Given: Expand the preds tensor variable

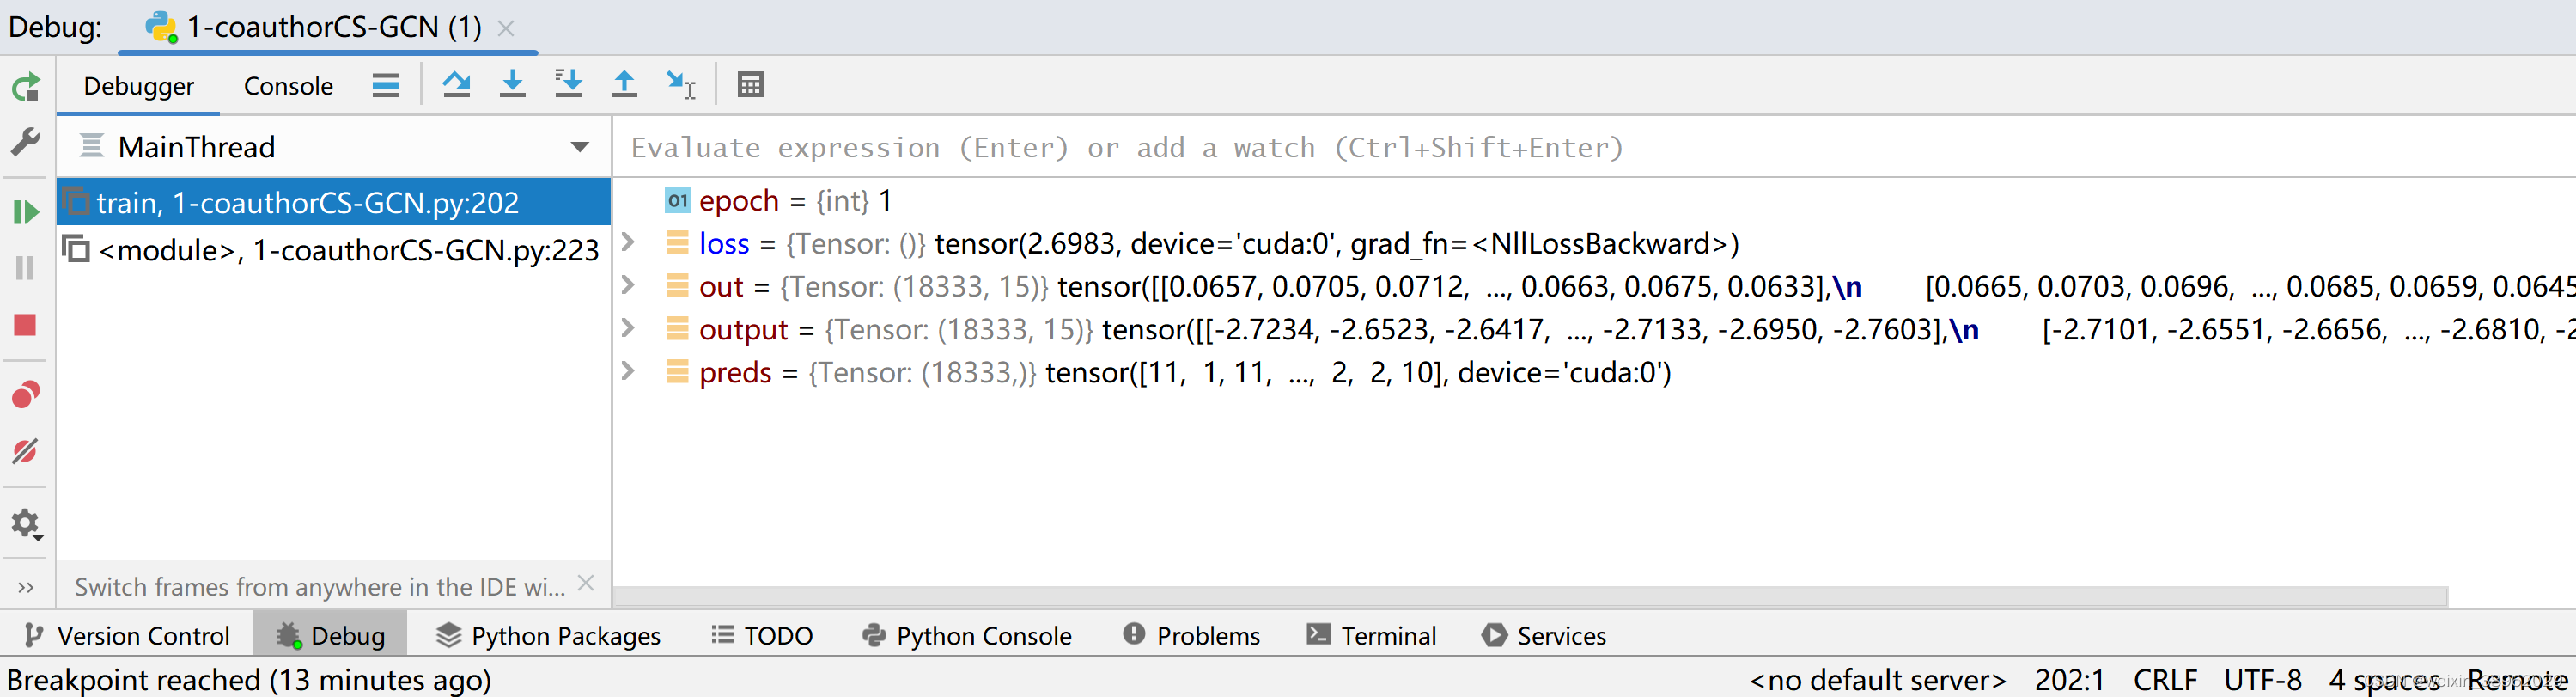Looking at the screenshot, I should pyautogui.click(x=628, y=372).
